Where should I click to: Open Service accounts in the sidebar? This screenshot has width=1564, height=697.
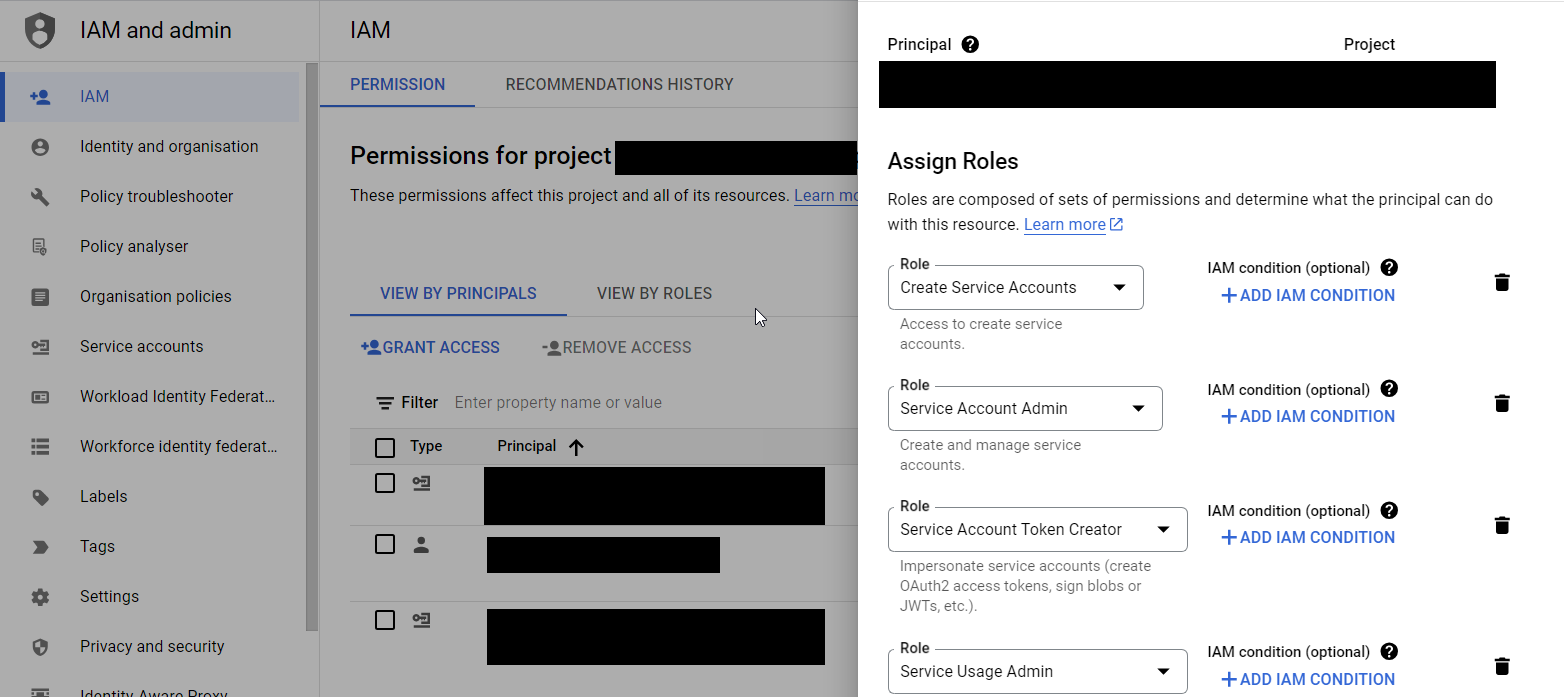152,347
